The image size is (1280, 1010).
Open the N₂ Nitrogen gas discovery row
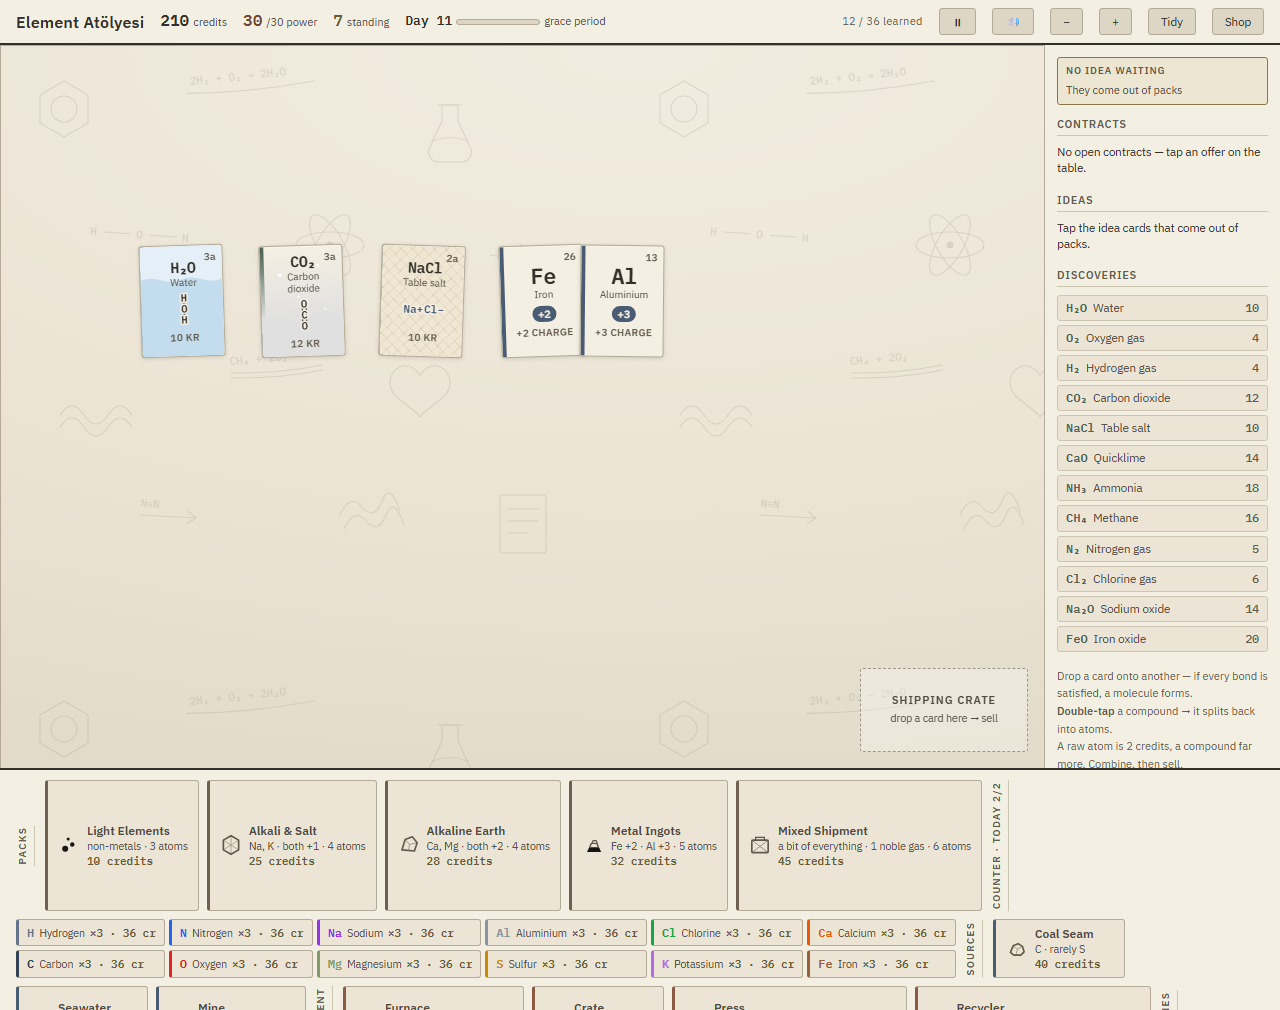[1162, 549]
